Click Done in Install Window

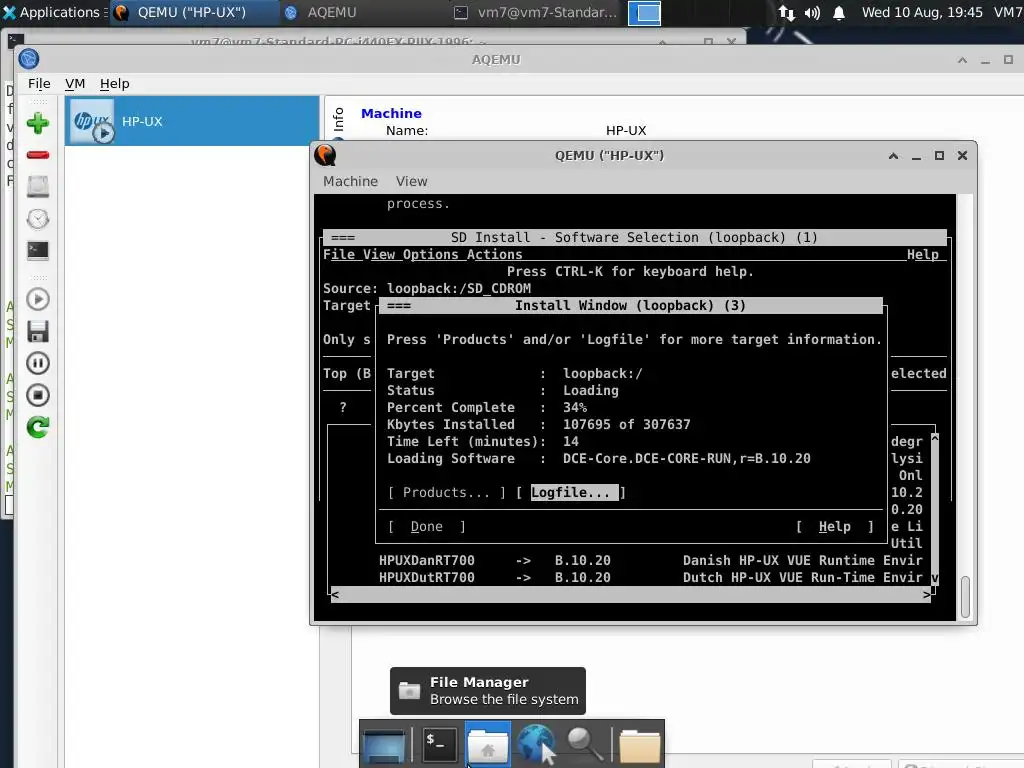tap(426, 526)
